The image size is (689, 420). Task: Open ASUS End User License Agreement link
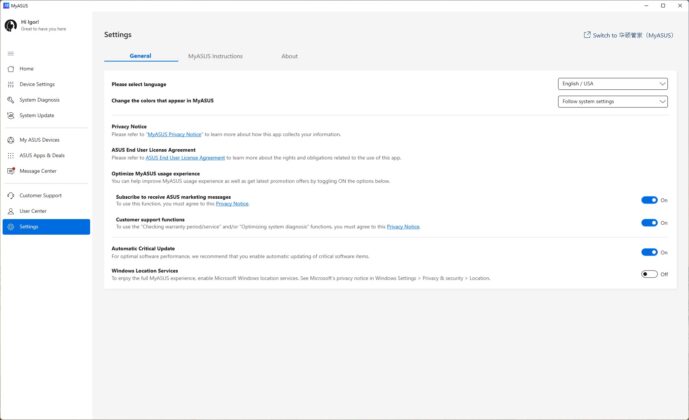pos(185,158)
